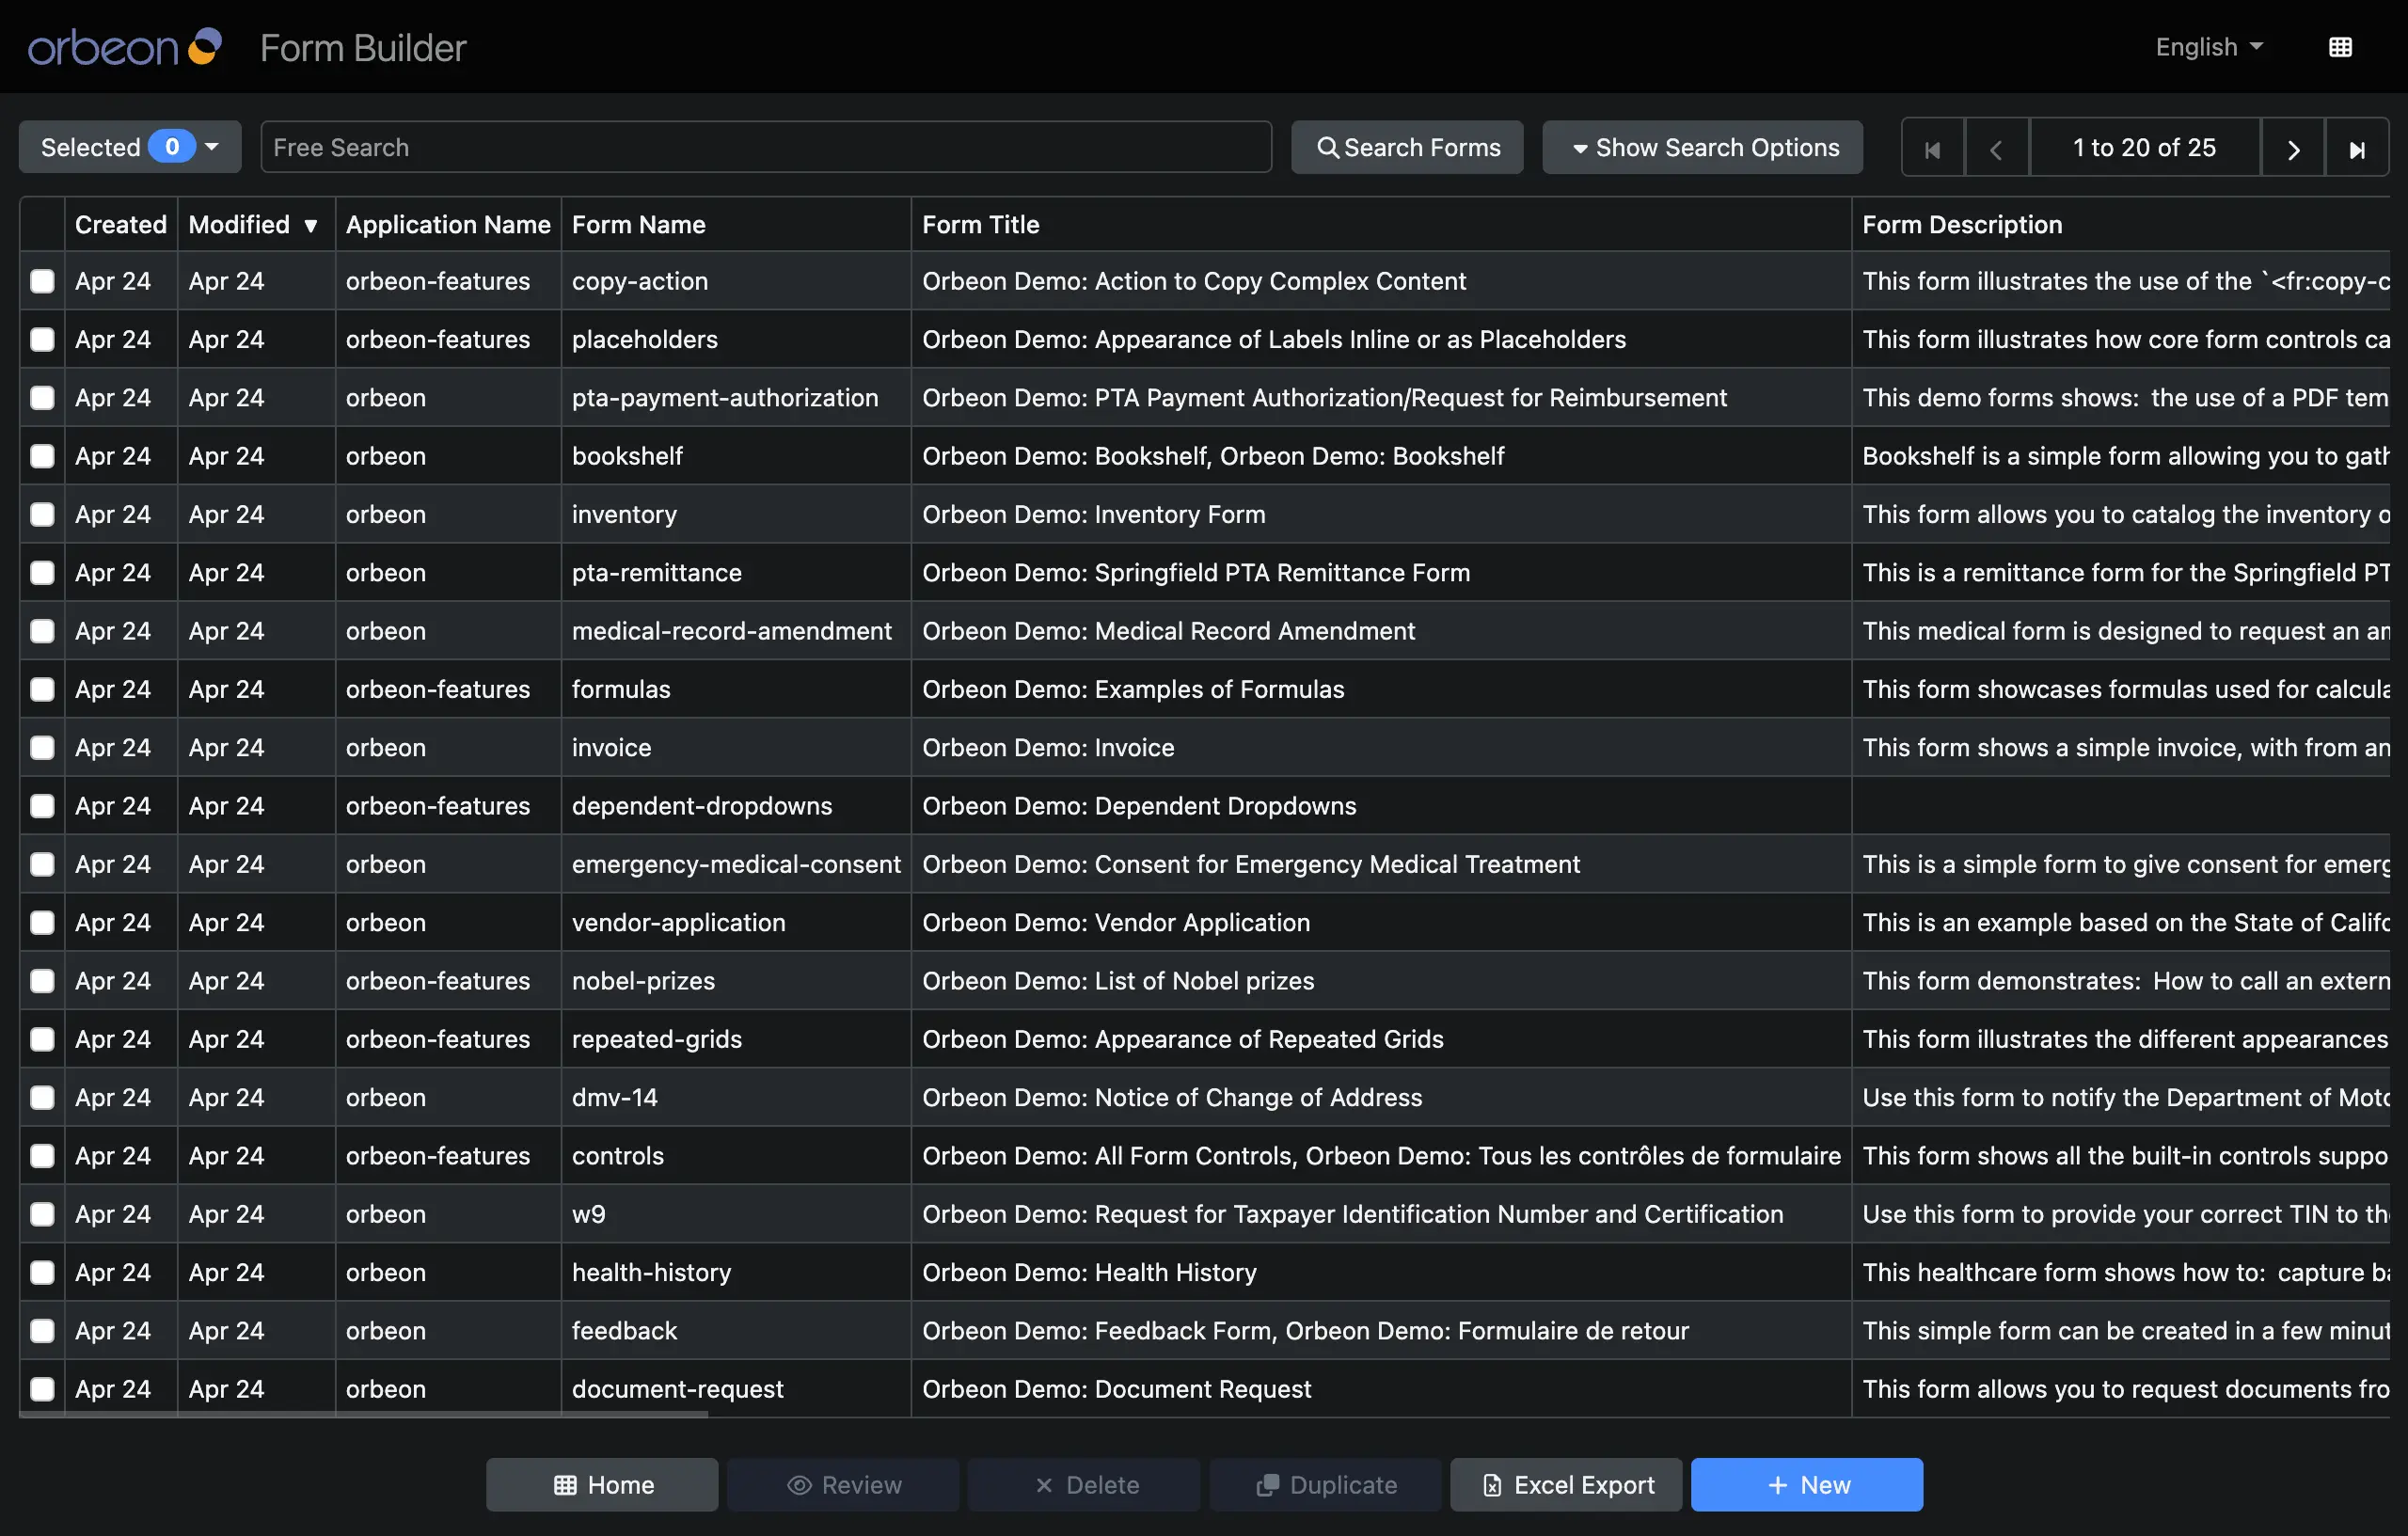The height and width of the screenshot is (1536, 2408).
Task: Check the dmv-14 row checkbox
Action: click(x=42, y=1097)
